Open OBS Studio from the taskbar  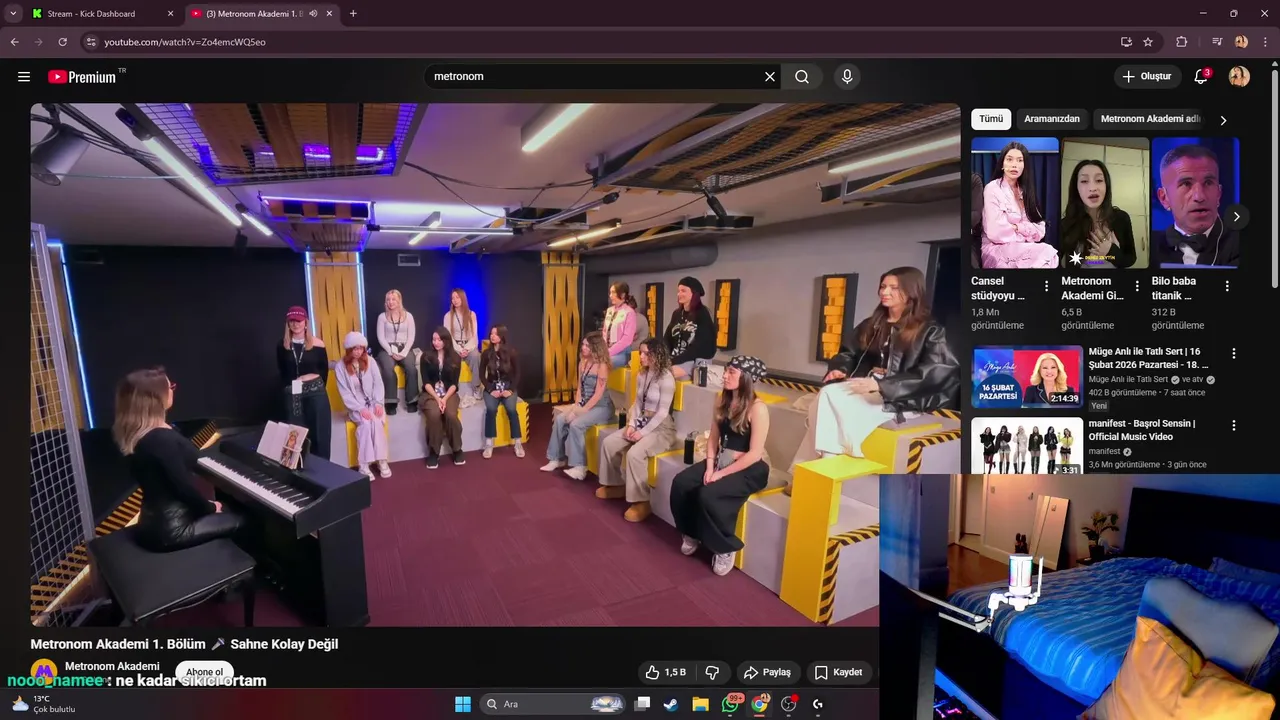[789, 704]
